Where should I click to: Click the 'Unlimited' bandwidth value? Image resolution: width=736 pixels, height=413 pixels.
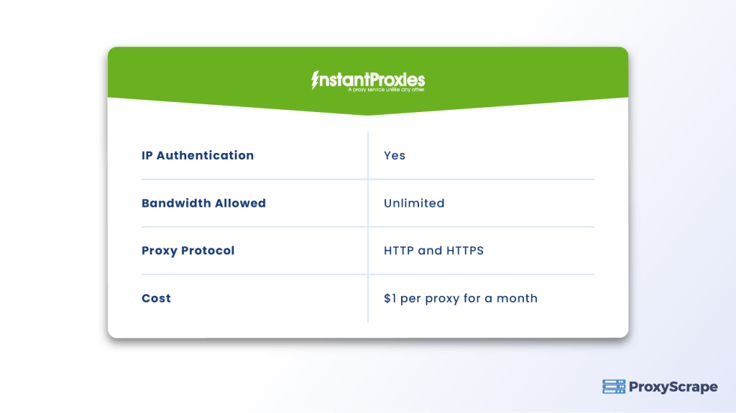[414, 203]
